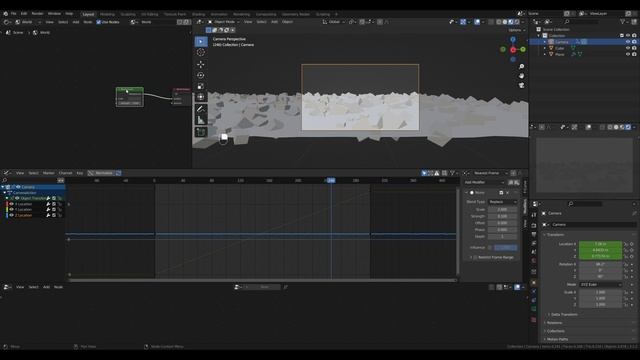Toggle visibility eye of Z Location channel

(11, 215)
